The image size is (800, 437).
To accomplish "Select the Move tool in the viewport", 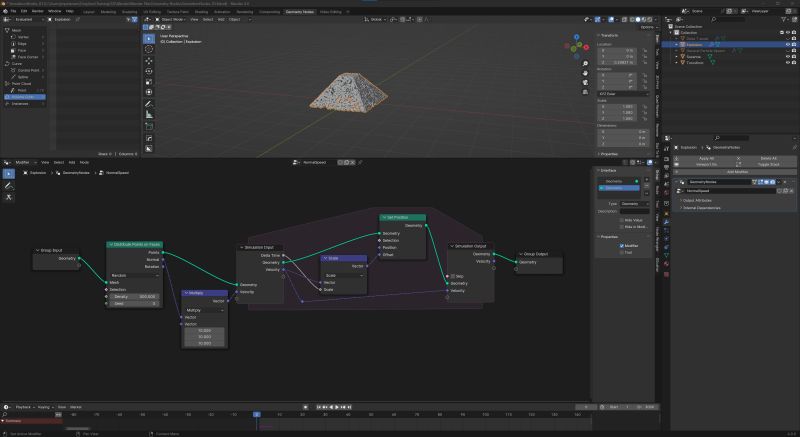I will pyautogui.click(x=148, y=61).
